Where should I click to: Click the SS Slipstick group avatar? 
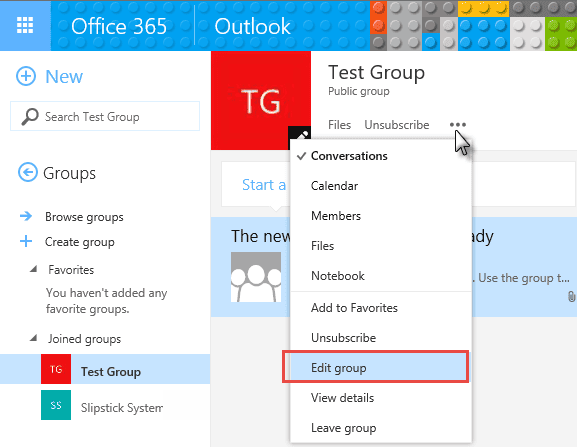(56, 405)
